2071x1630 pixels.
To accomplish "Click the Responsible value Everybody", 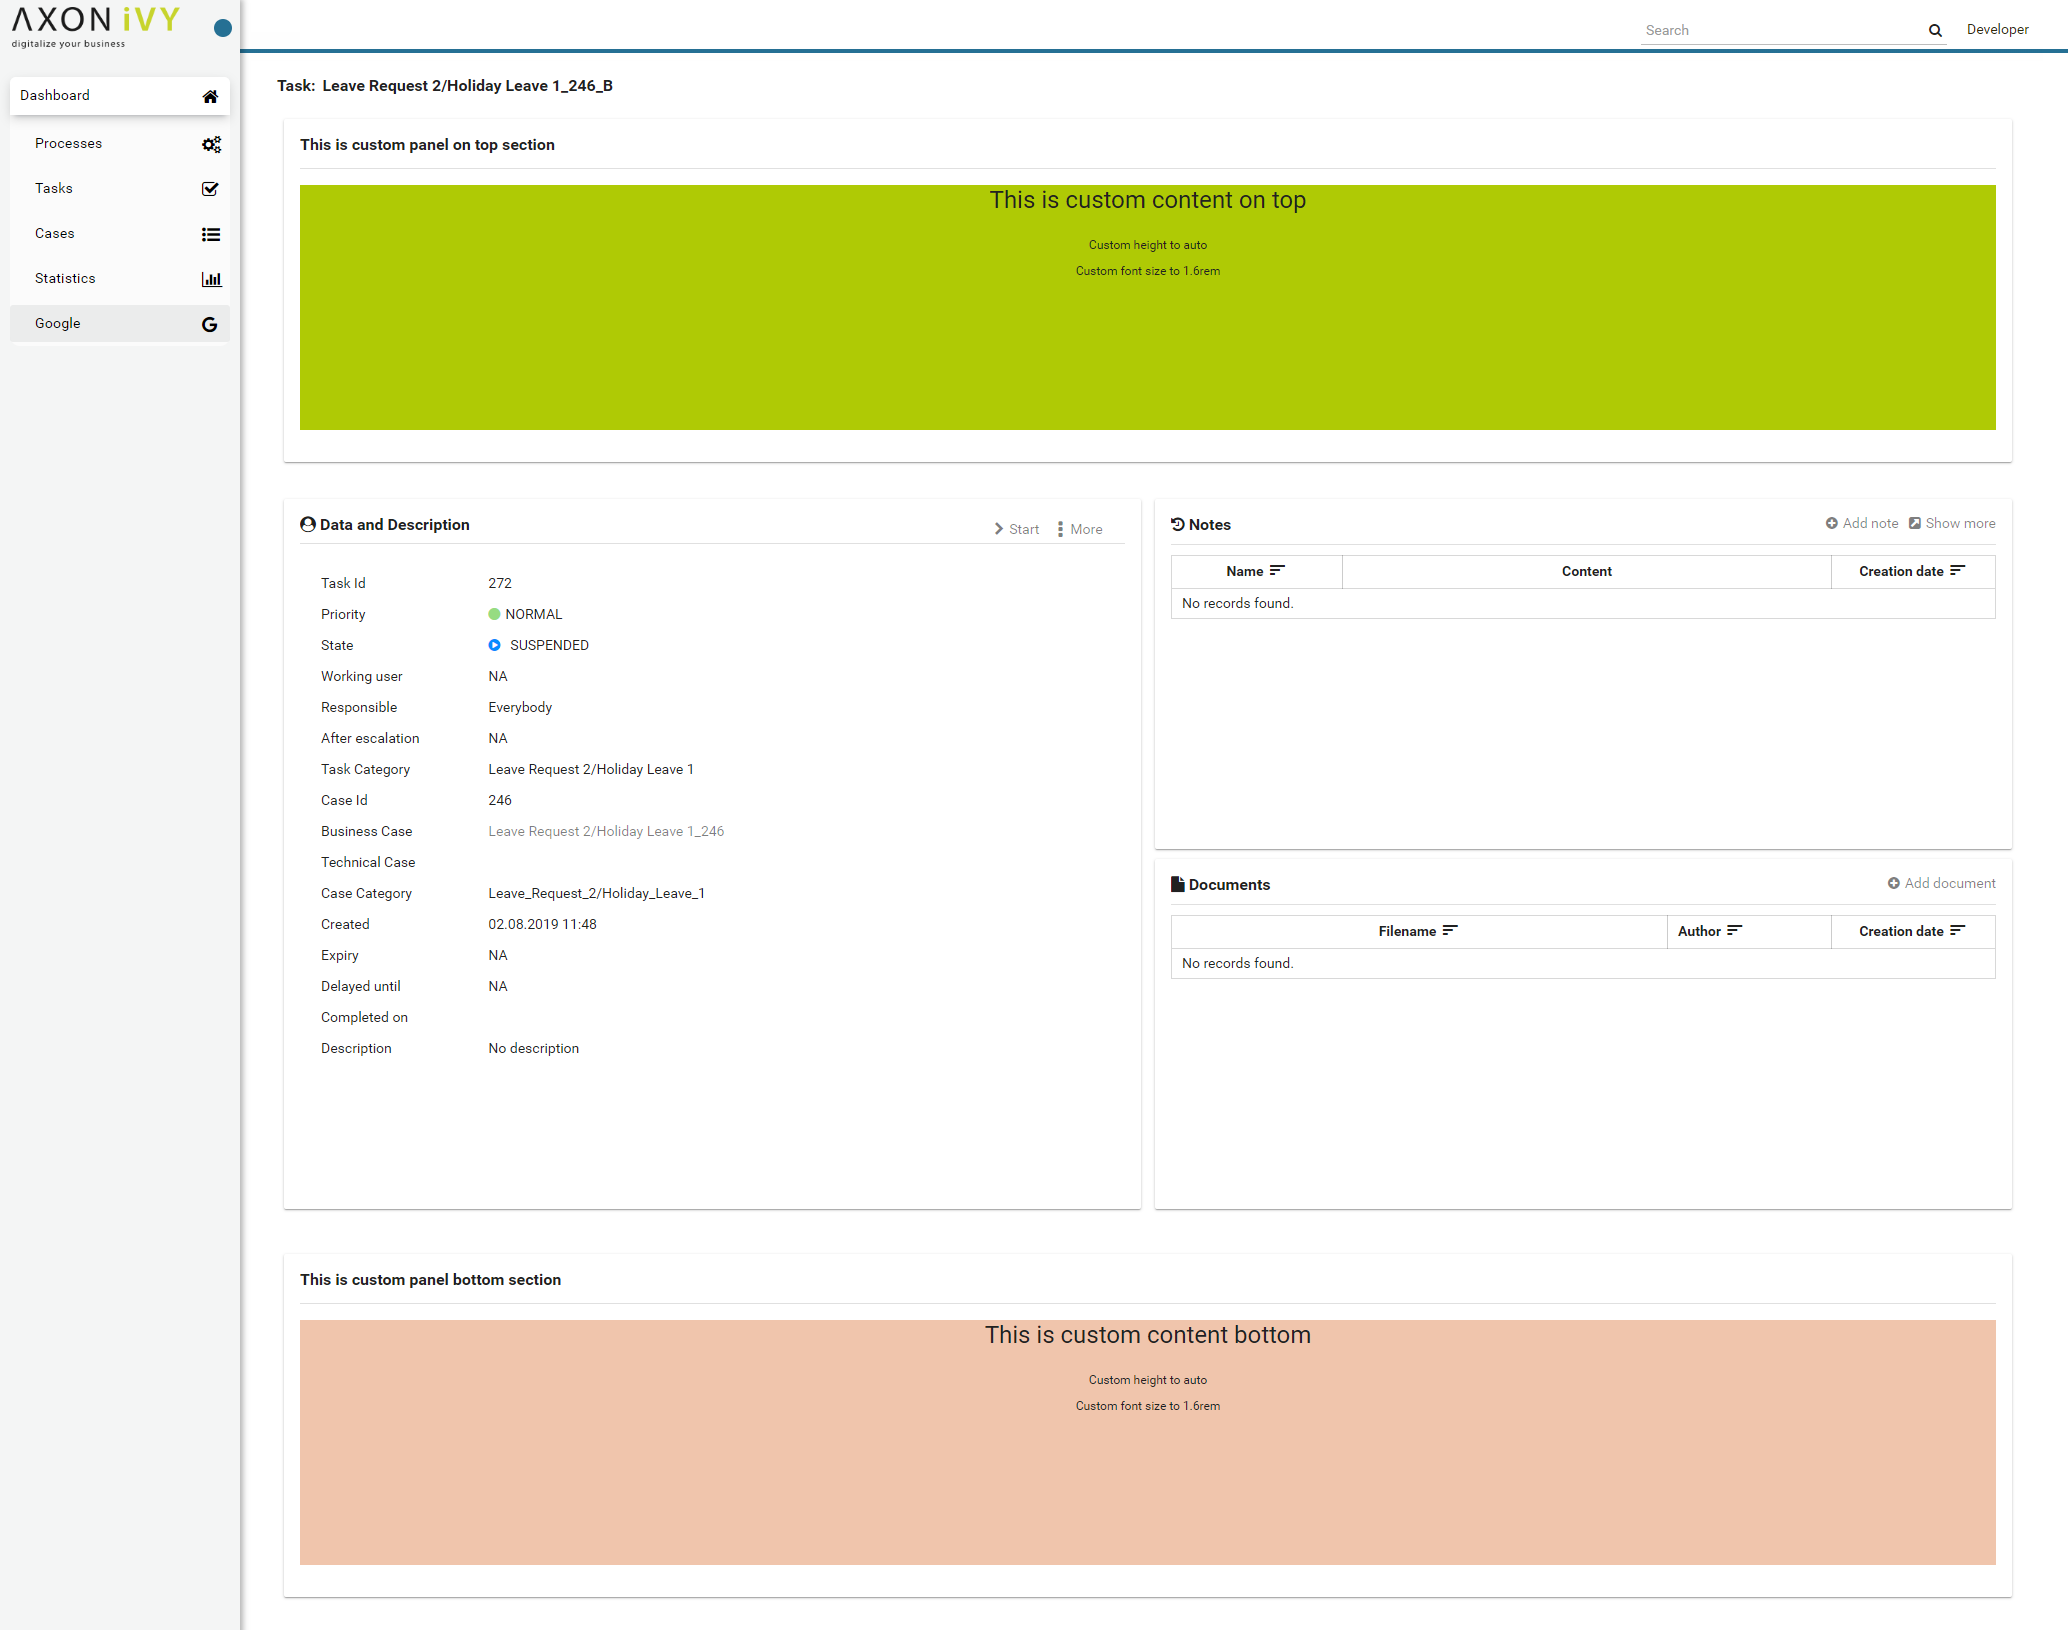I will tap(520, 707).
